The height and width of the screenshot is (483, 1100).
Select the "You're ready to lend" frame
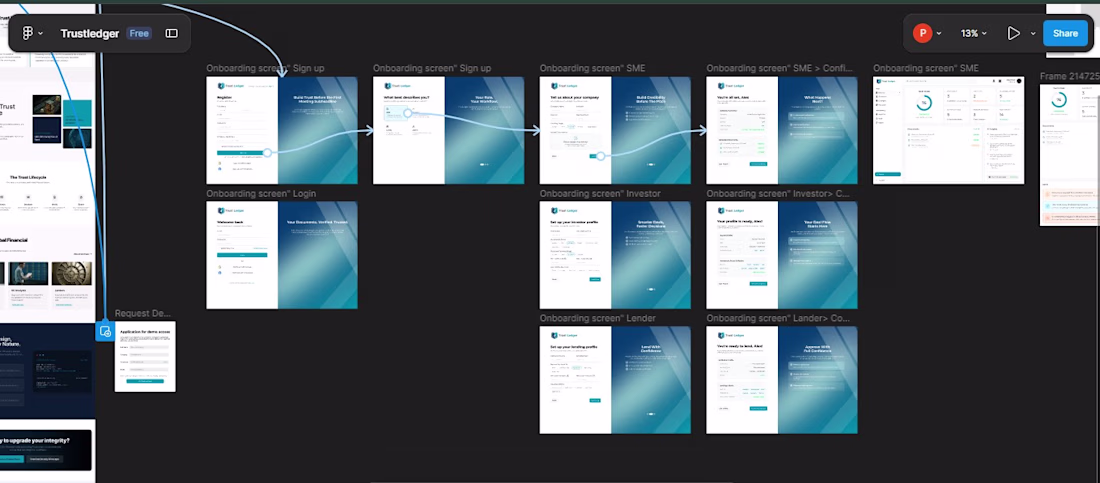[x=782, y=380]
